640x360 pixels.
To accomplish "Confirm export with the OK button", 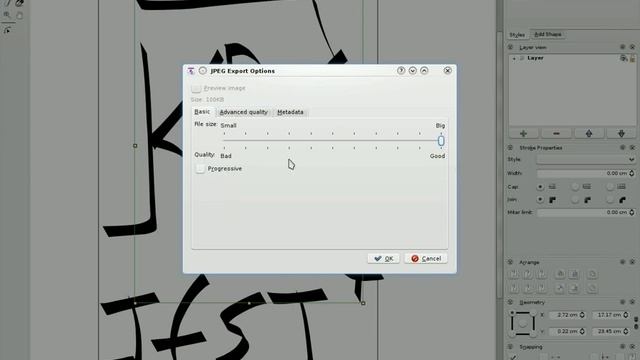I will [384, 258].
